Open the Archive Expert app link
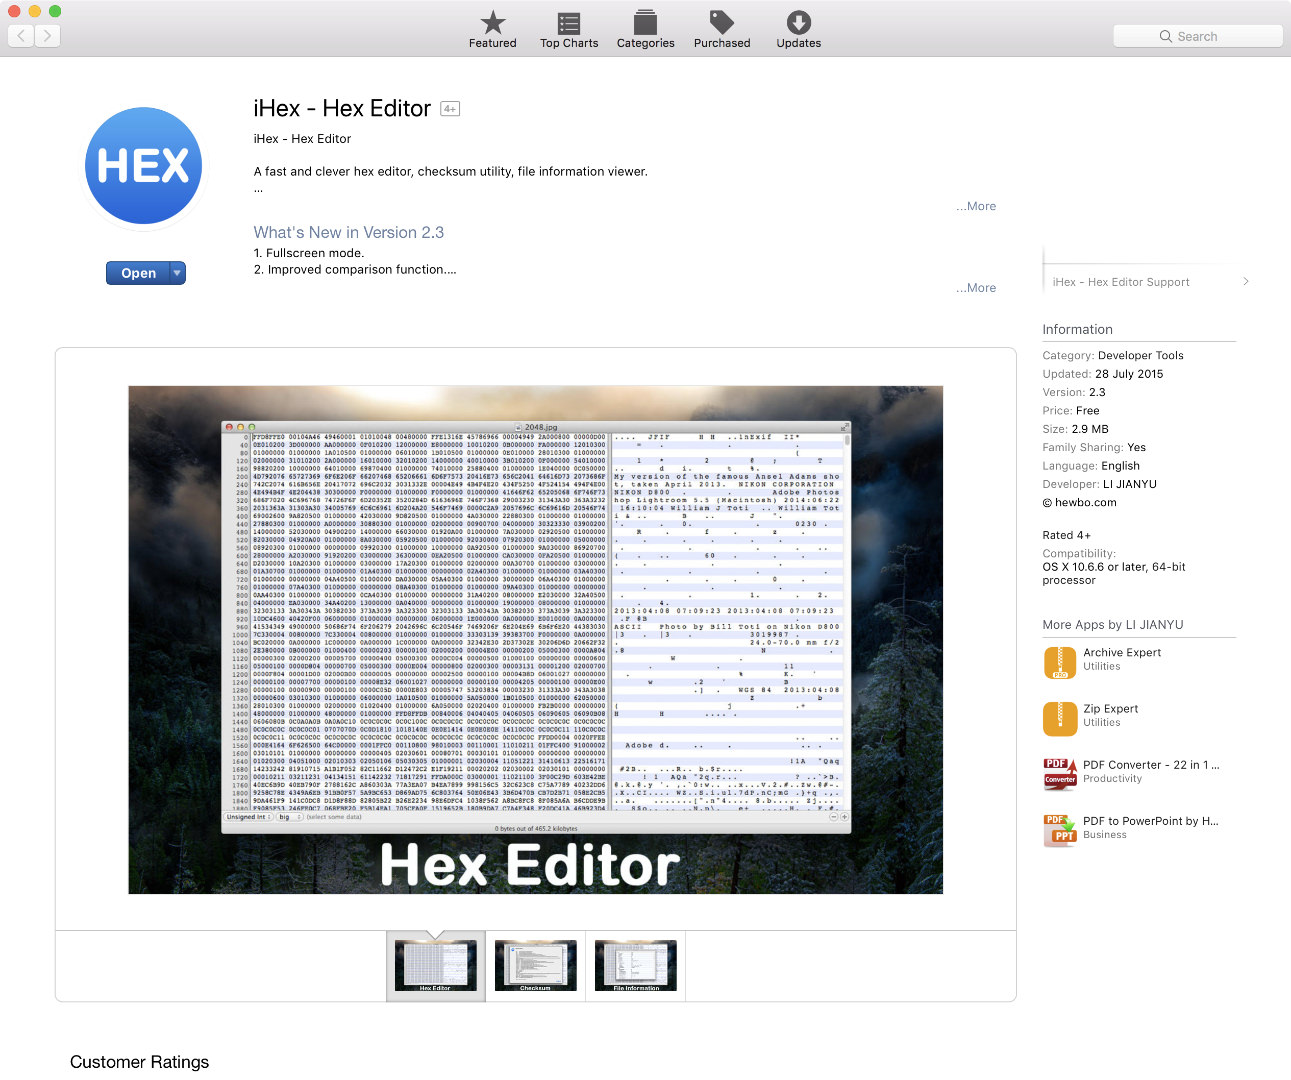 pyautogui.click(x=1122, y=652)
